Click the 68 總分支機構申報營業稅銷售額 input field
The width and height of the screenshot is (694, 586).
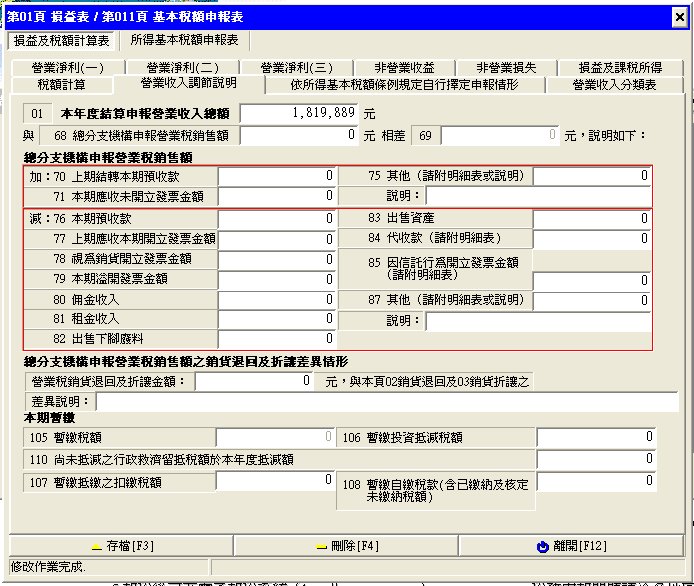pos(299,135)
